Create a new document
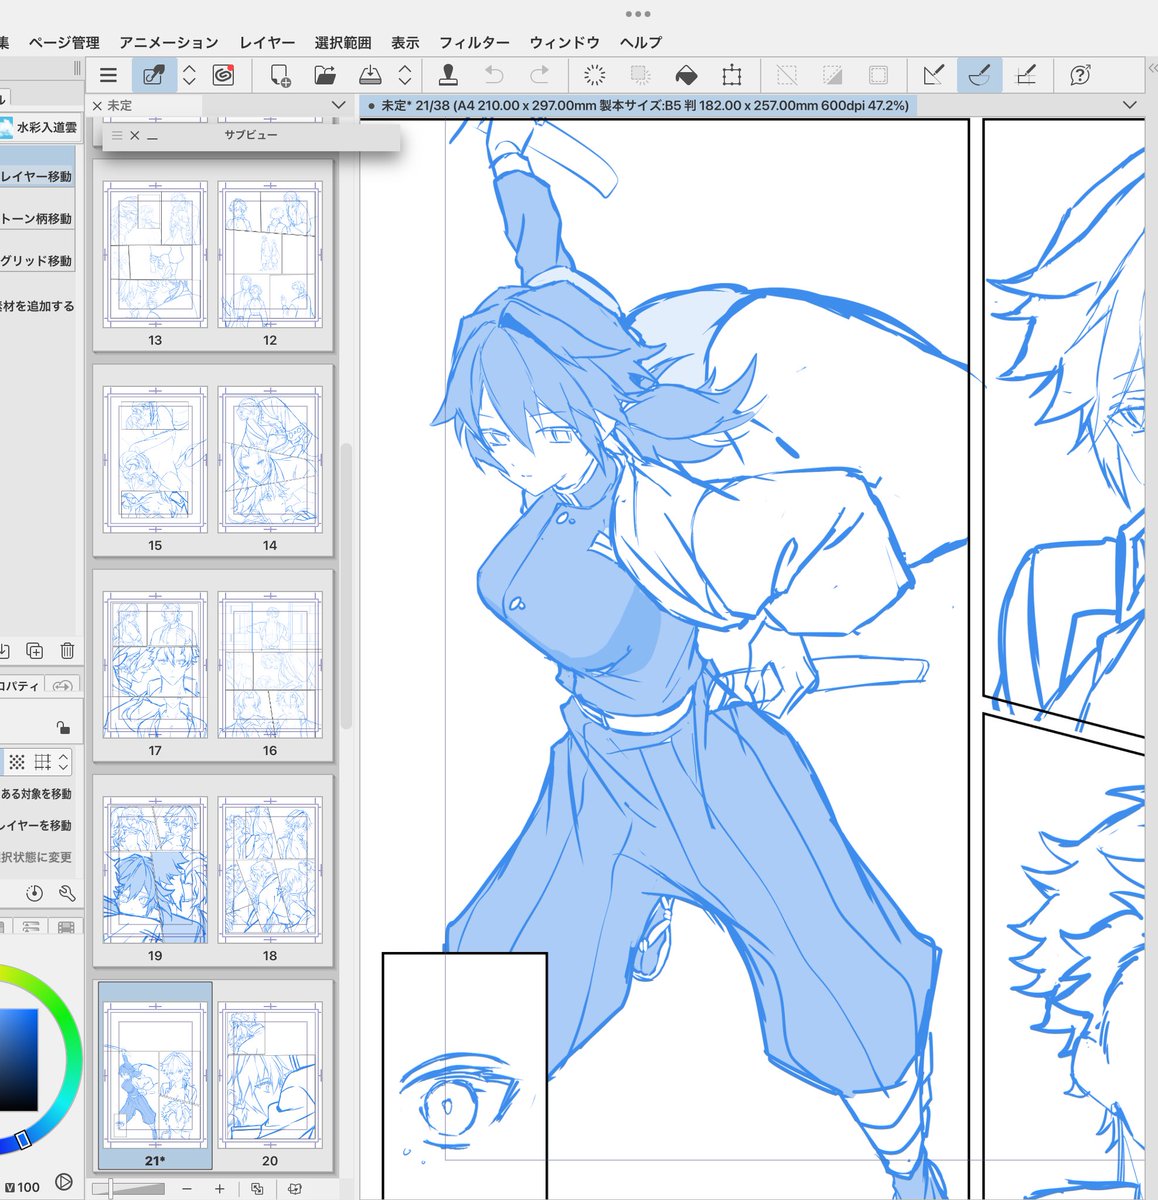The width and height of the screenshot is (1158, 1200). [279, 75]
